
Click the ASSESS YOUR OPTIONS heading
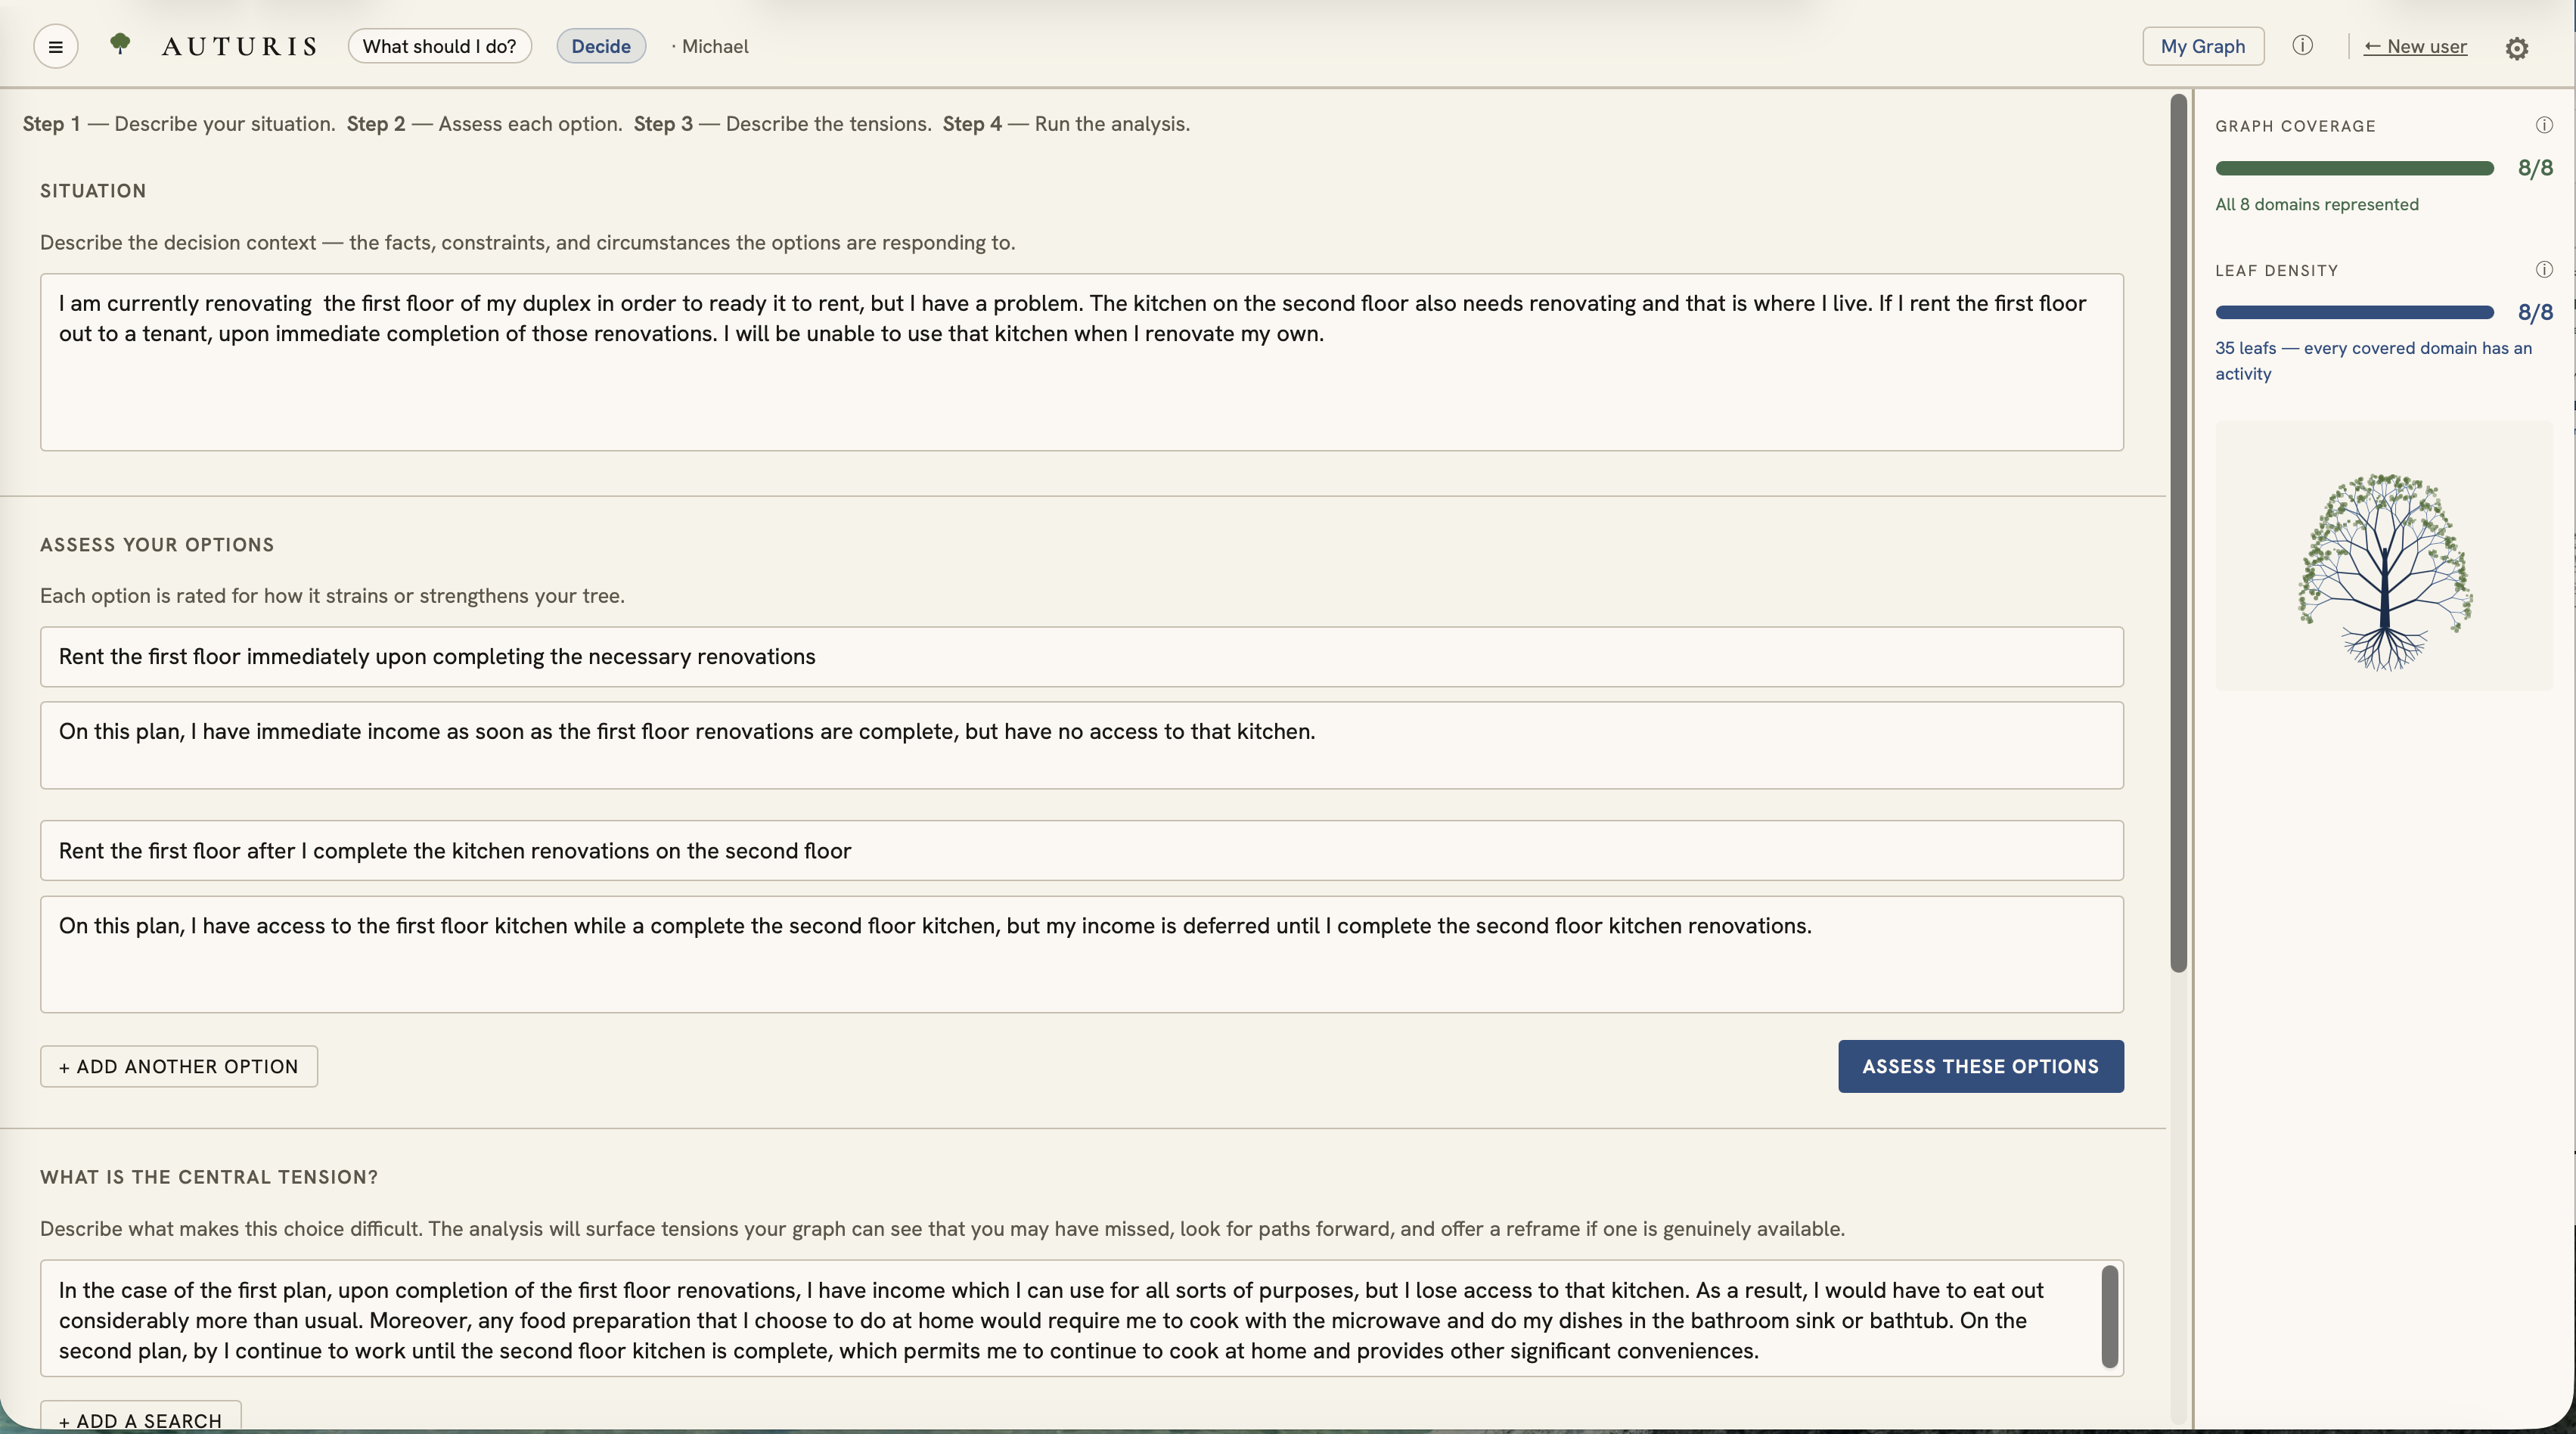157,545
